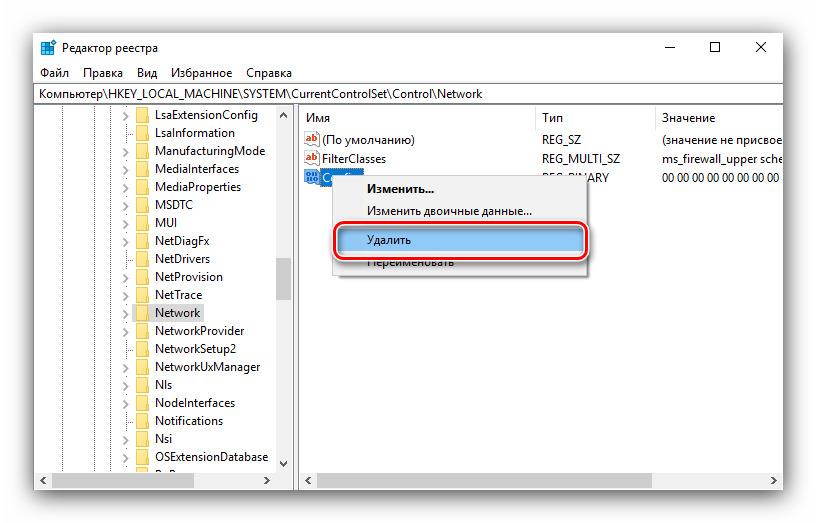Screen dimensions: 816x523
Task: Click the Тип column header
Action: click(552, 118)
